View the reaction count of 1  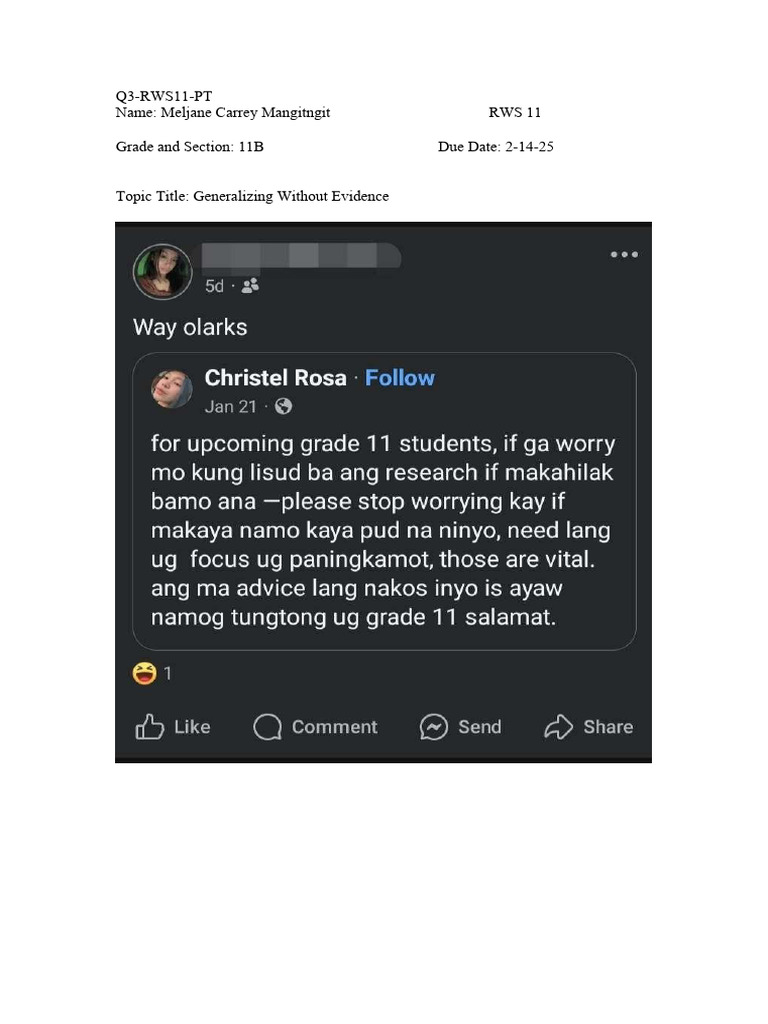pyautogui.click(x=168, y=674)
